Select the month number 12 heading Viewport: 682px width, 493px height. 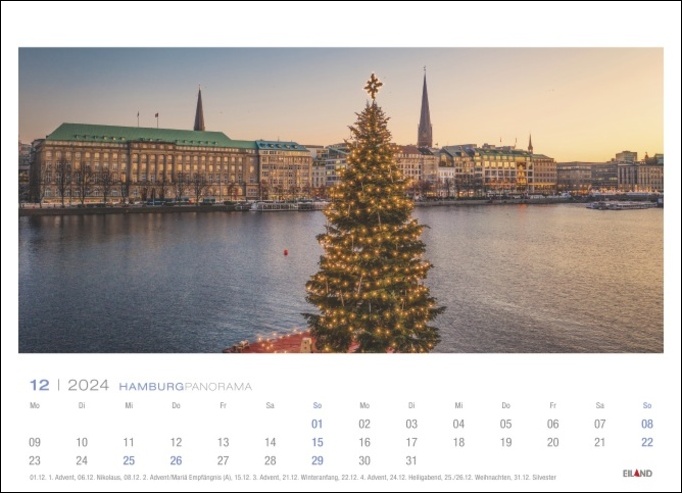[39, 385]
